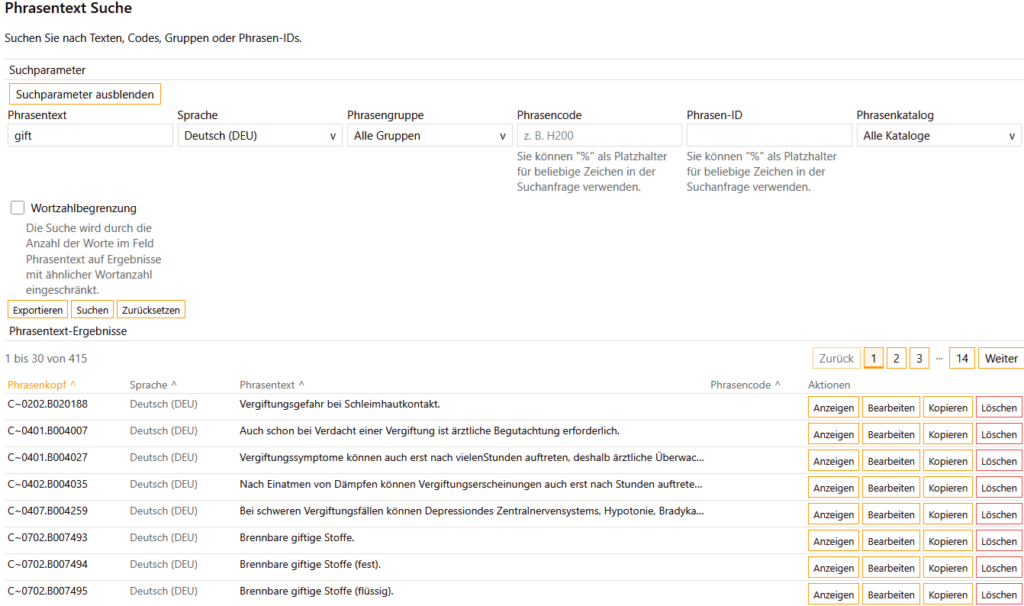The height and width of the screenshot is (606, 1024).
Task: Click Kopieren for C~0402.B004035
Action: pyautogui.click(x=948, y=488)
